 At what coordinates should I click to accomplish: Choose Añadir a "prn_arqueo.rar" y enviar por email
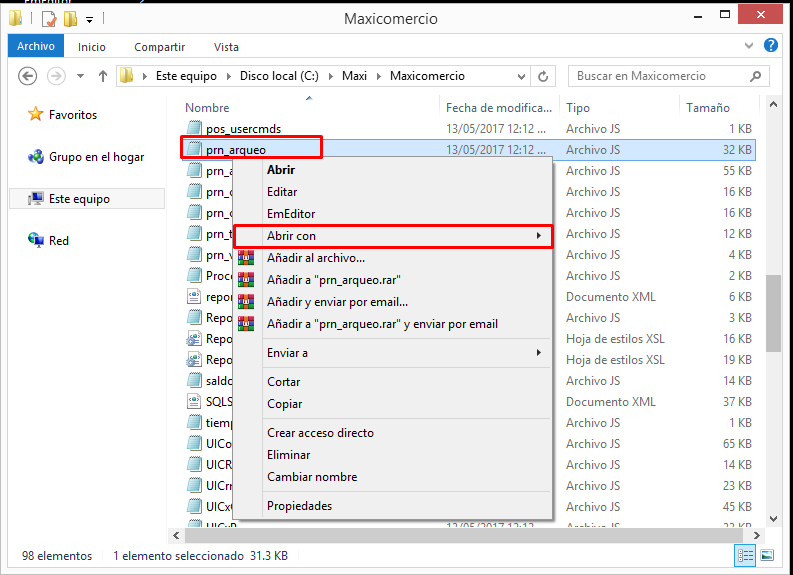382,324
